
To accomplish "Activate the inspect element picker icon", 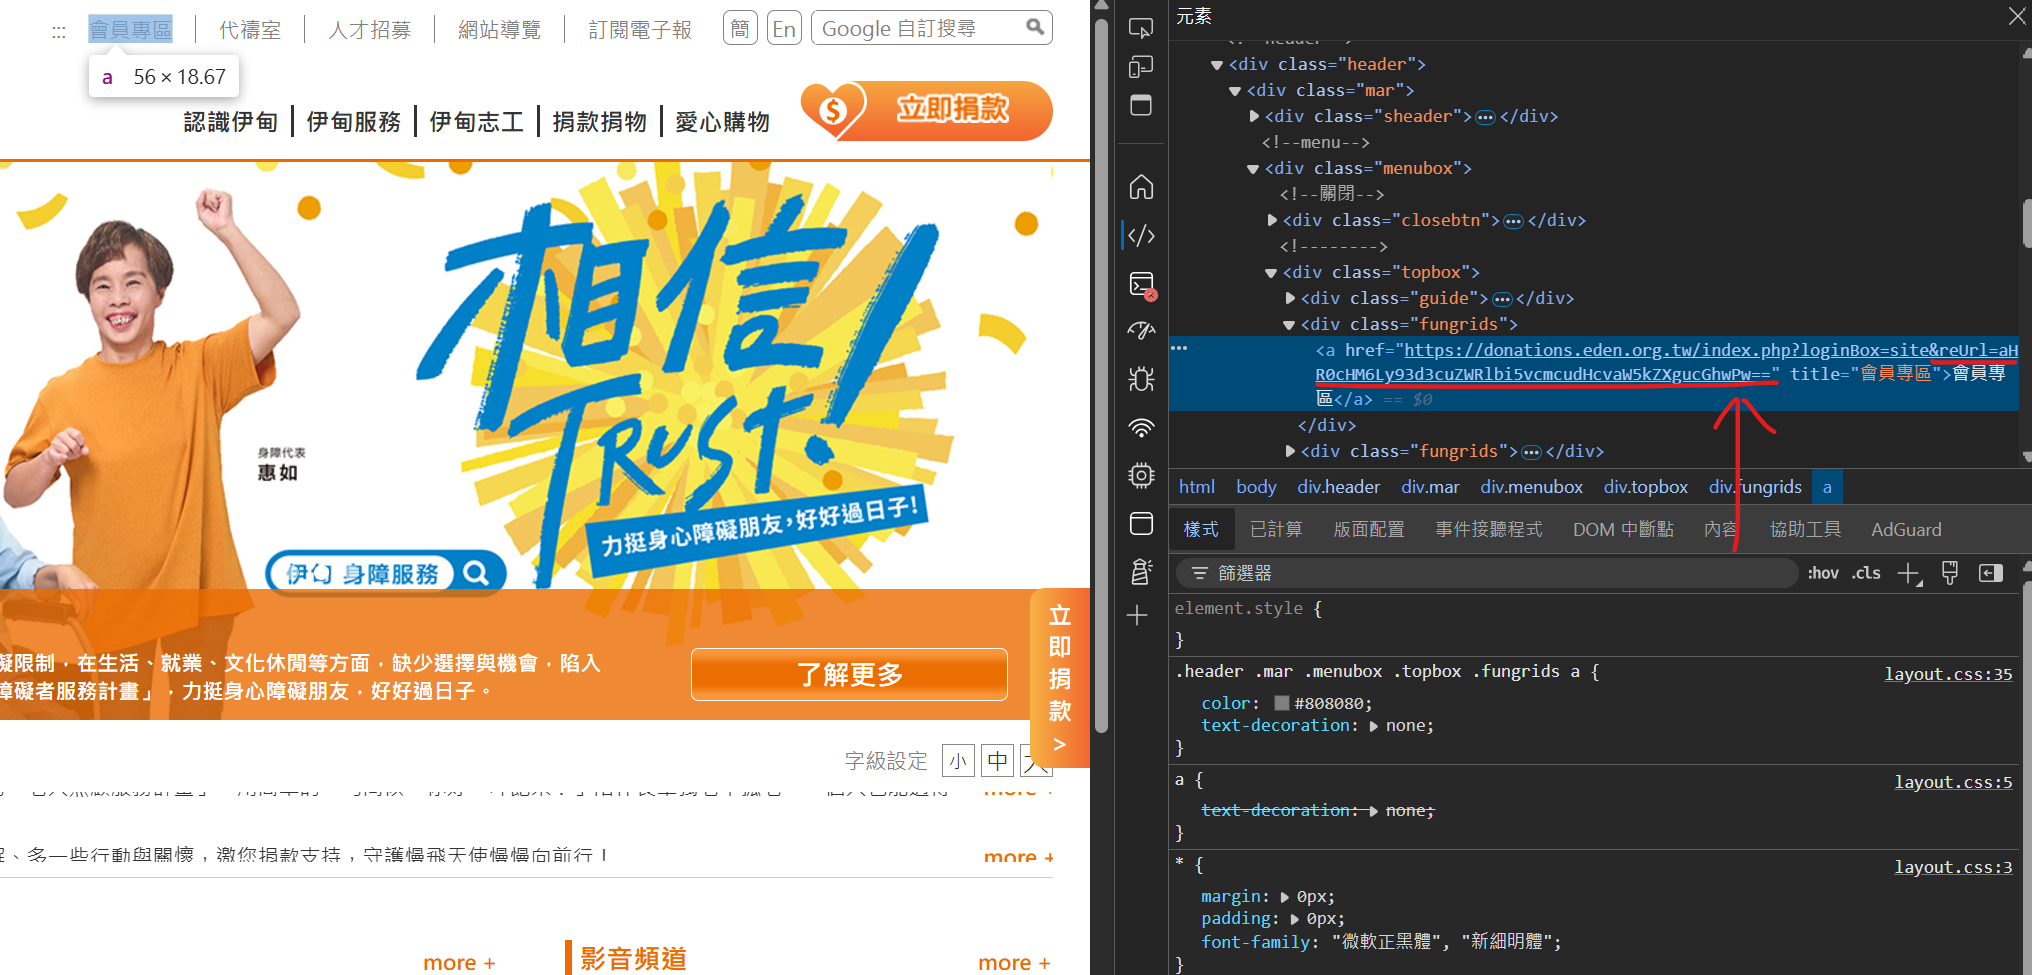I will click(x=1141, y=28).
